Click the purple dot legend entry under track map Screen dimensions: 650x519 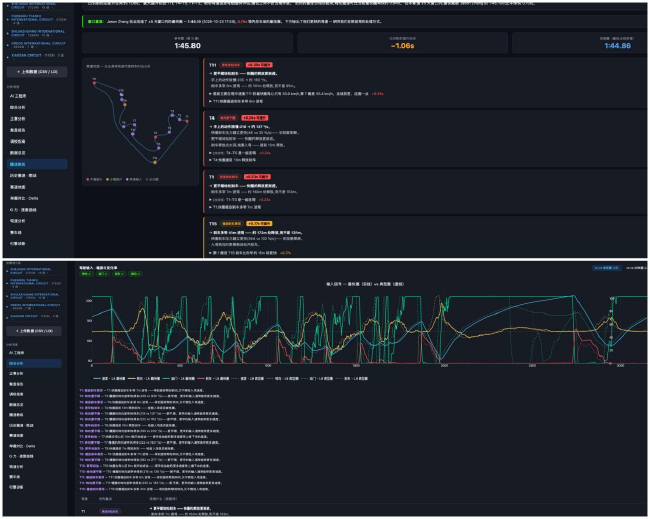(x=134, y=179)
